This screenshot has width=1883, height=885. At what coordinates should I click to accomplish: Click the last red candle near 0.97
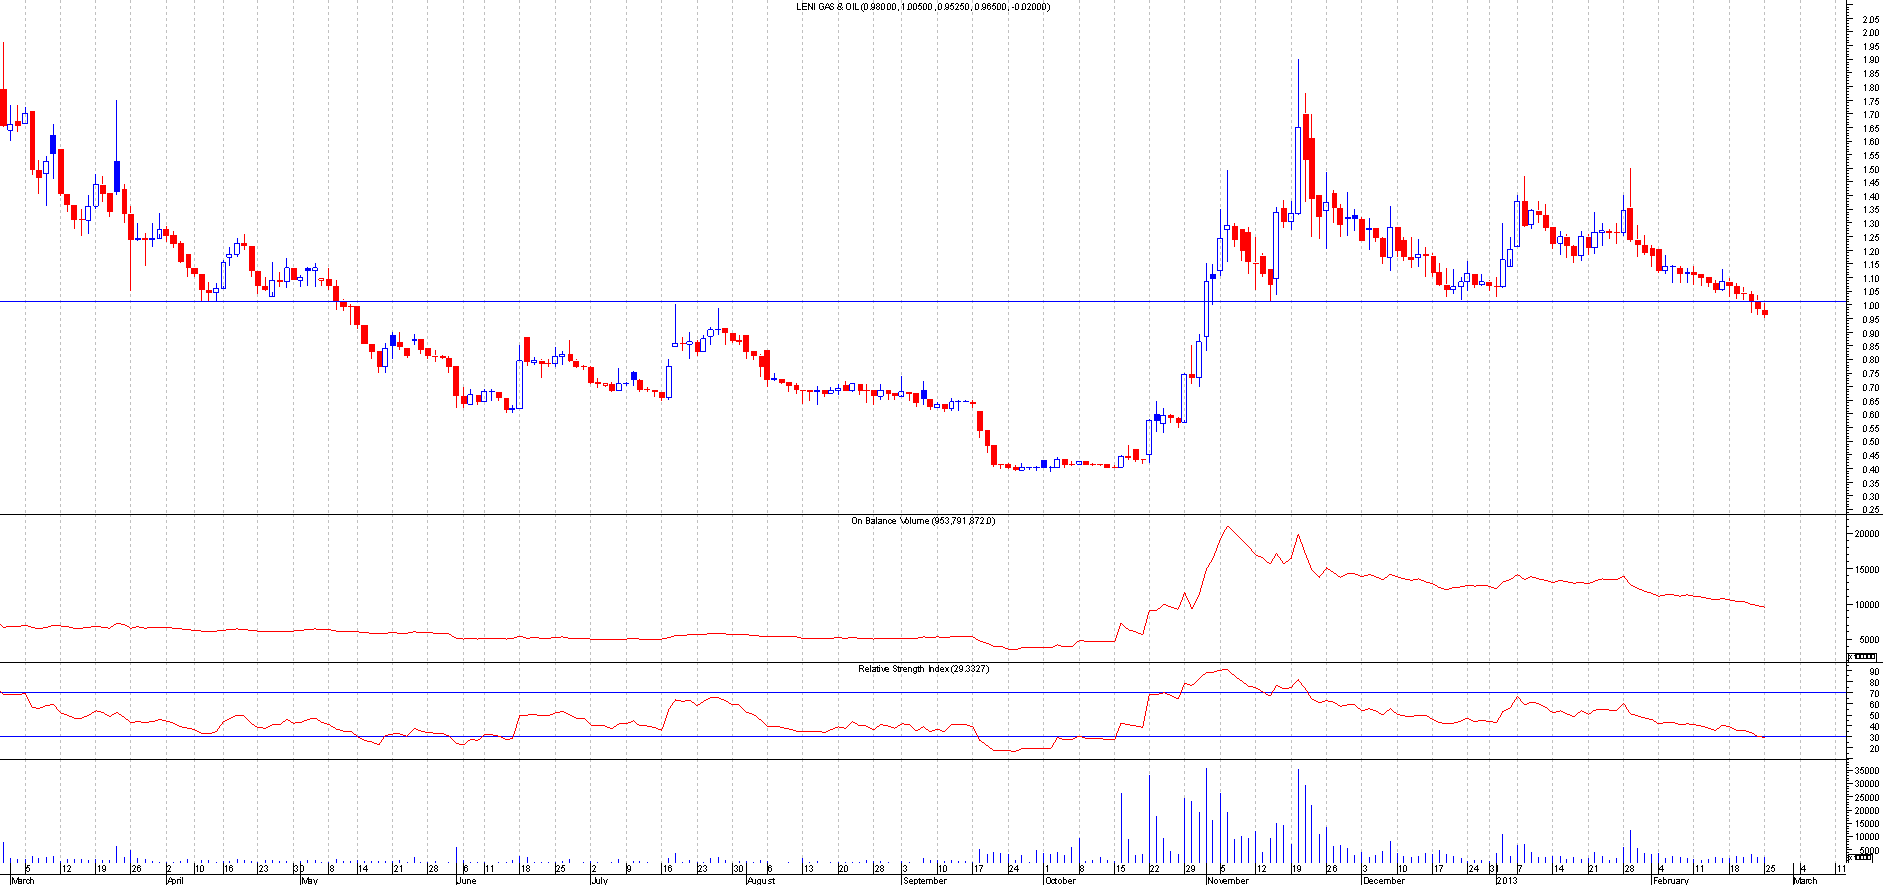point(1765,313)
